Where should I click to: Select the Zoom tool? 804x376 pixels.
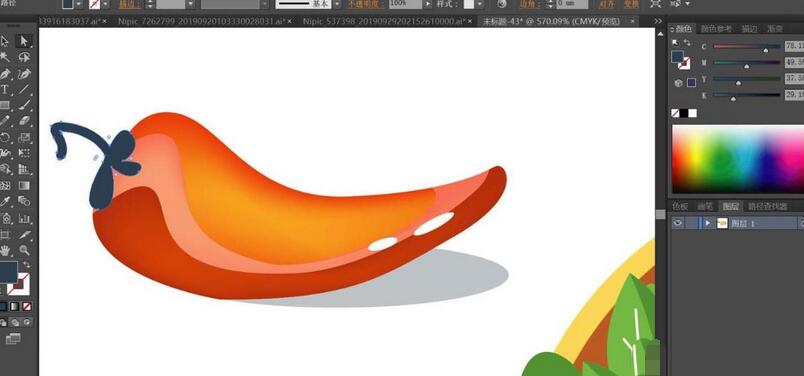24,251
